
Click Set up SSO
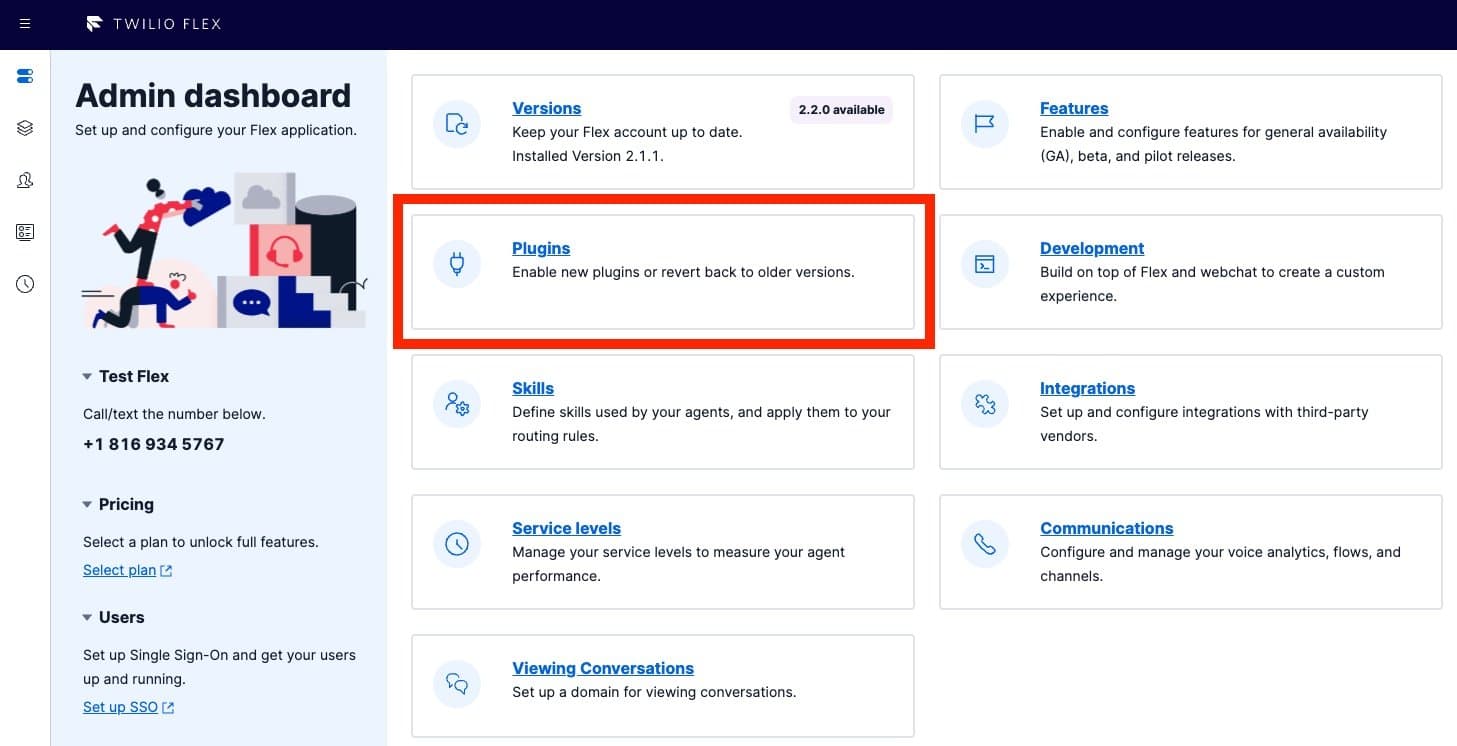[x=128, y=707]
